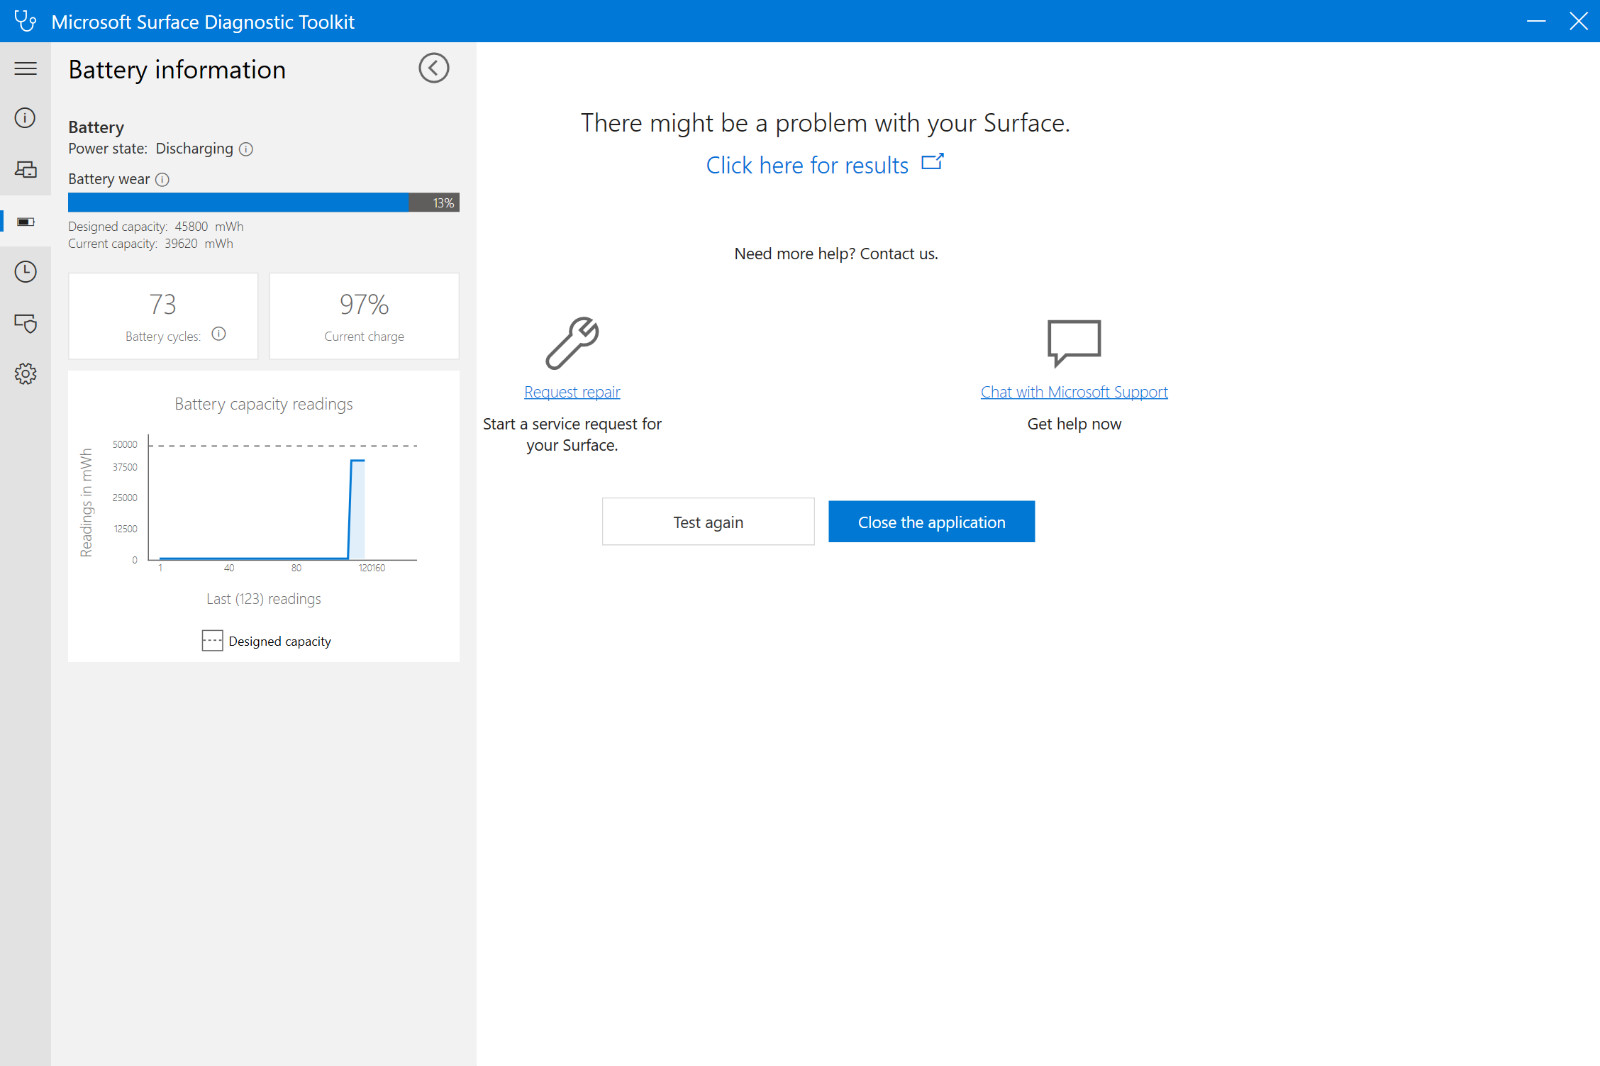Click the external link results icon
Image resolution: width=1600 pixels, height=1066 pixels.
point(932,162)
